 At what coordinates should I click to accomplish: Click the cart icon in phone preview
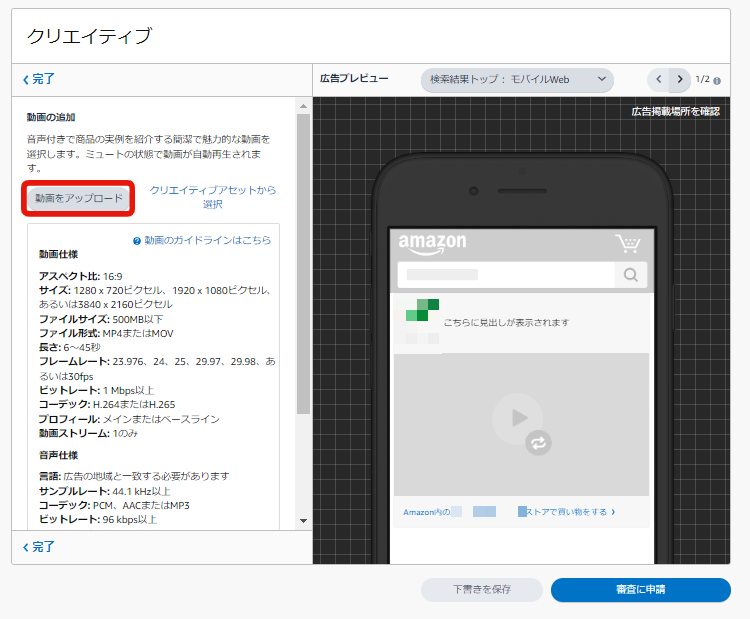tap(628, 244)
